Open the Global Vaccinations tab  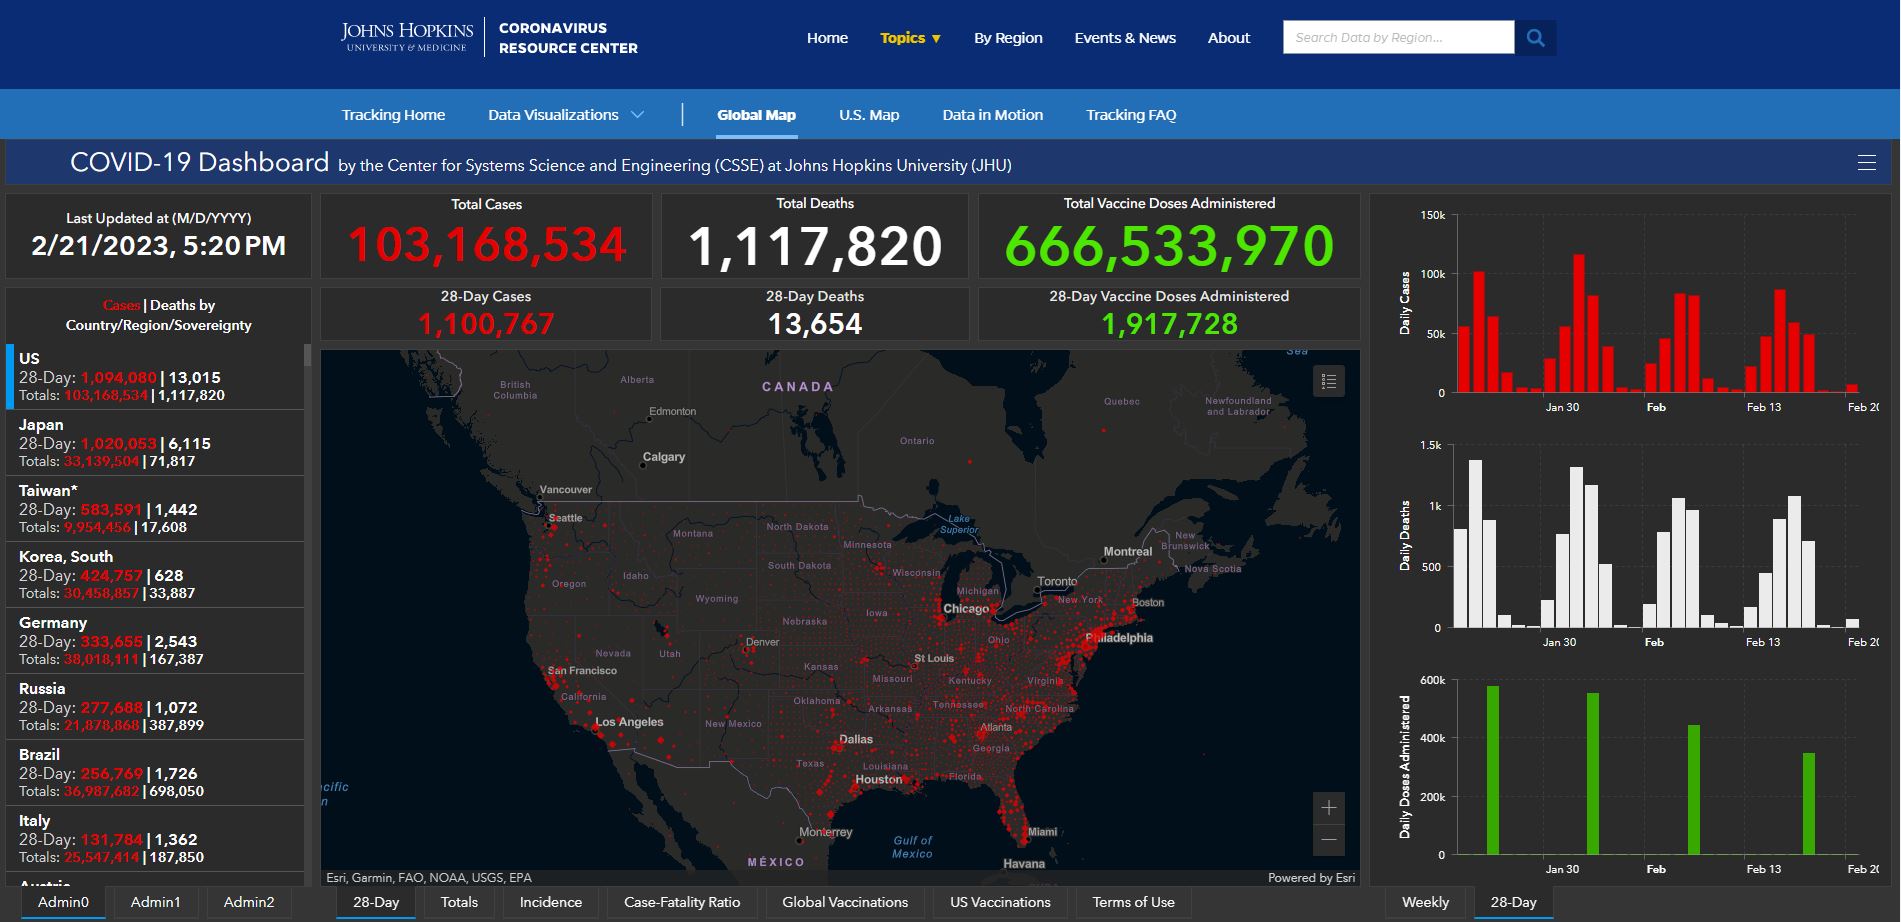pos(845,902)
